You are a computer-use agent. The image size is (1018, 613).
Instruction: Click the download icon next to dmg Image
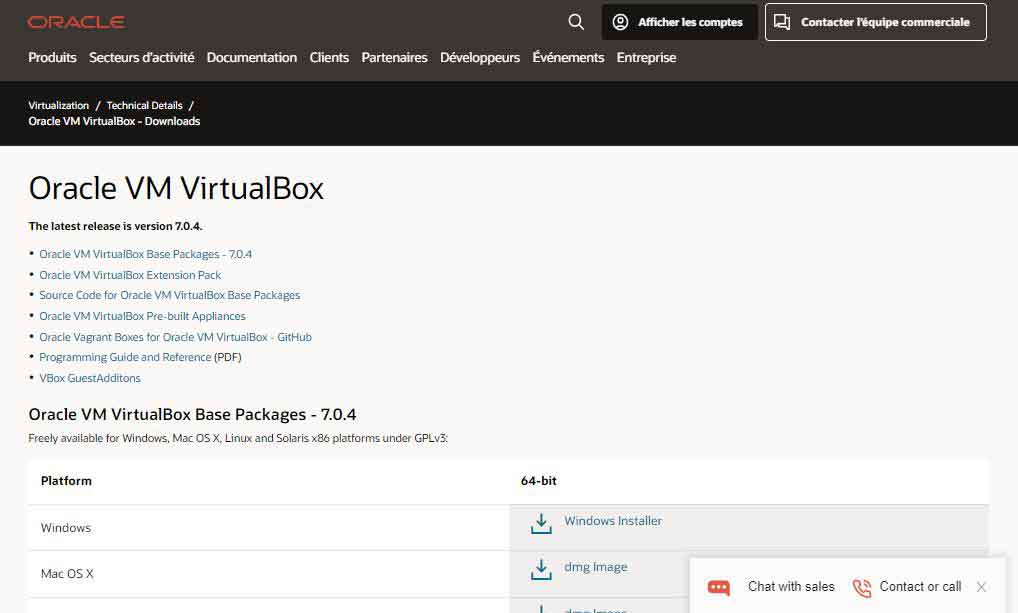click(541, 568)
